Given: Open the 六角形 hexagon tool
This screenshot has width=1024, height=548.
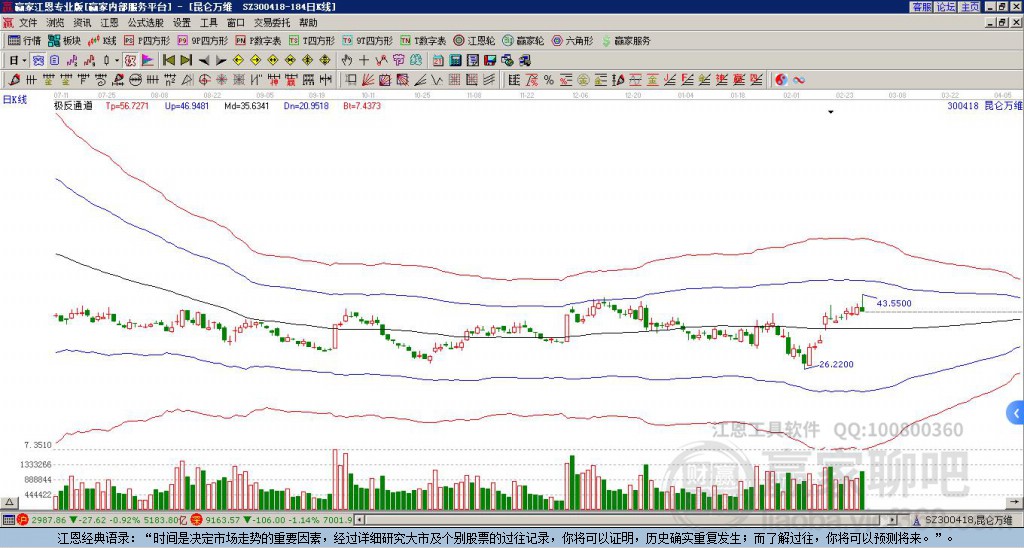Looking at the screenshot, I should coord(572,40).
